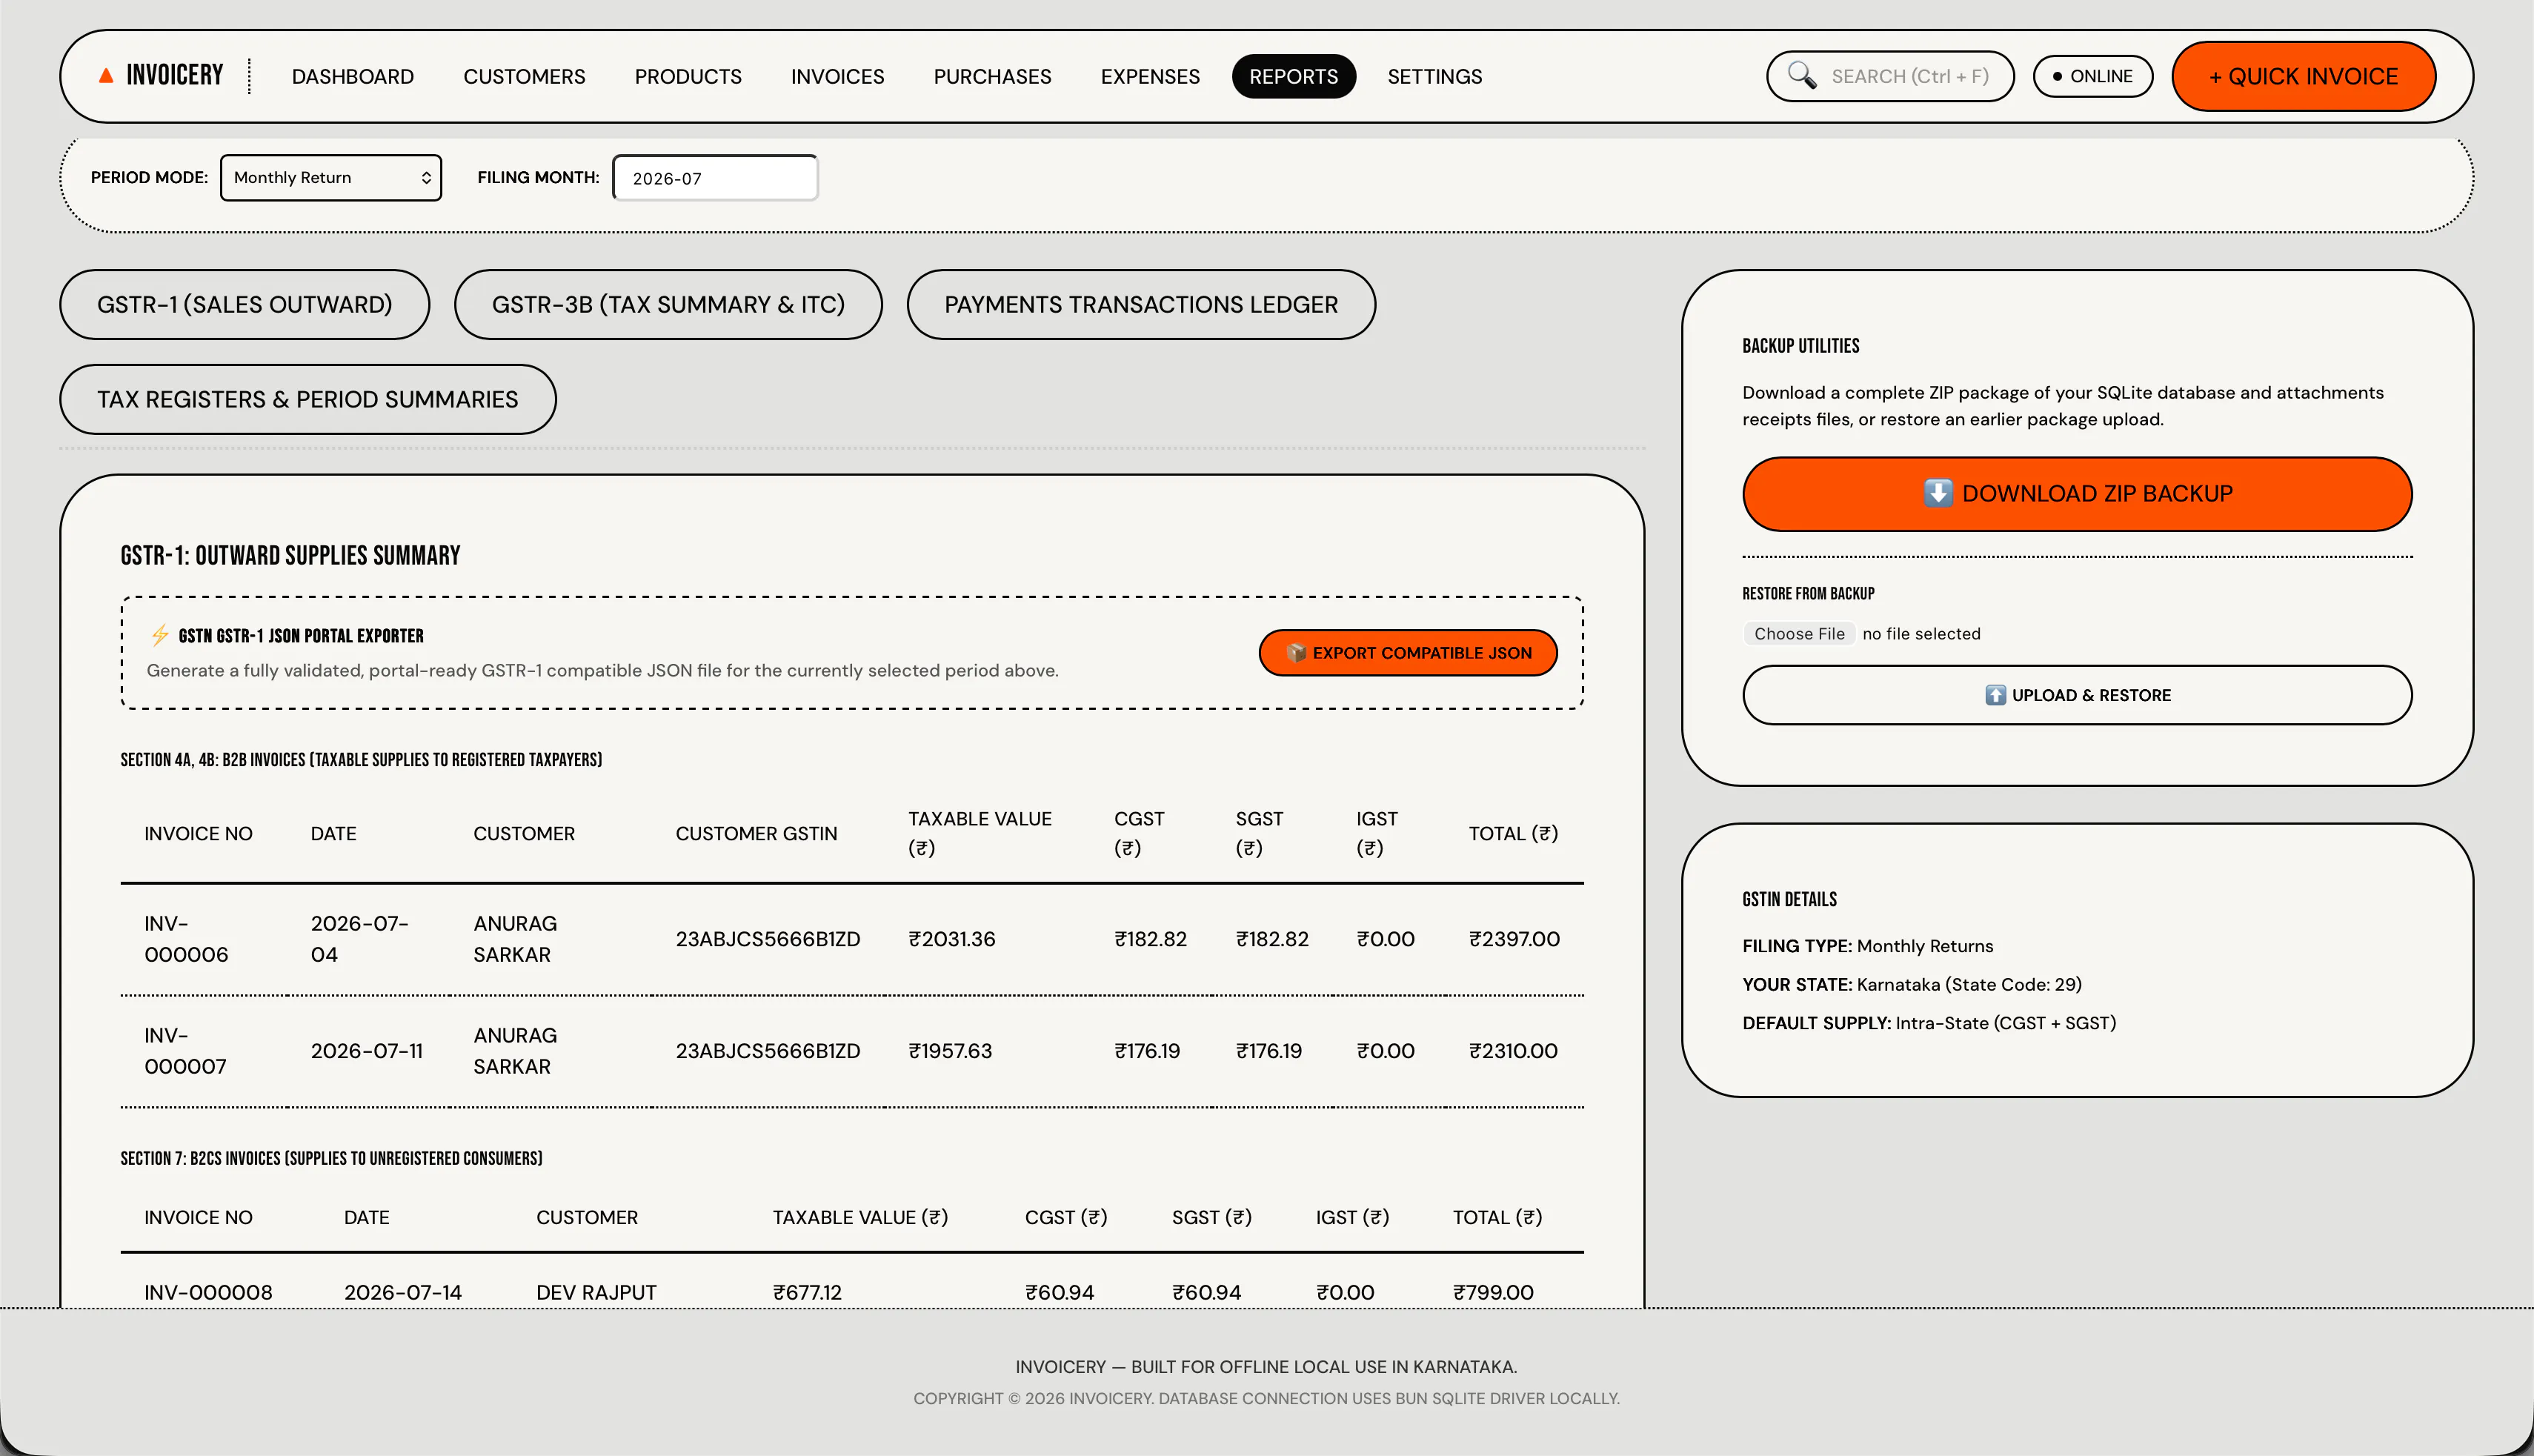Click the Online status button
The image size is (2534, 1456).
click(x=2093, y=77)
